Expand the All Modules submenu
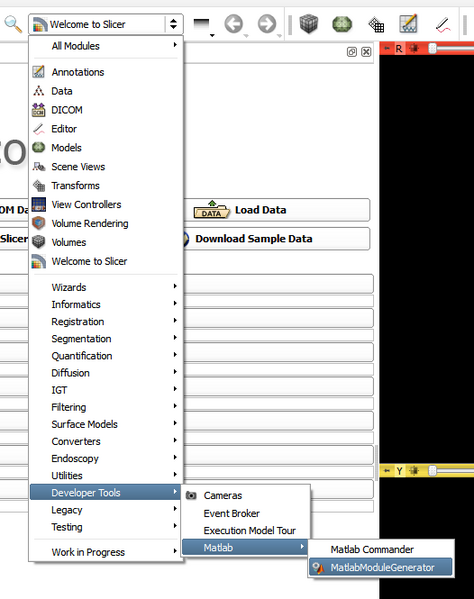This screenshot has height=599, width=474. pos(106,46)
